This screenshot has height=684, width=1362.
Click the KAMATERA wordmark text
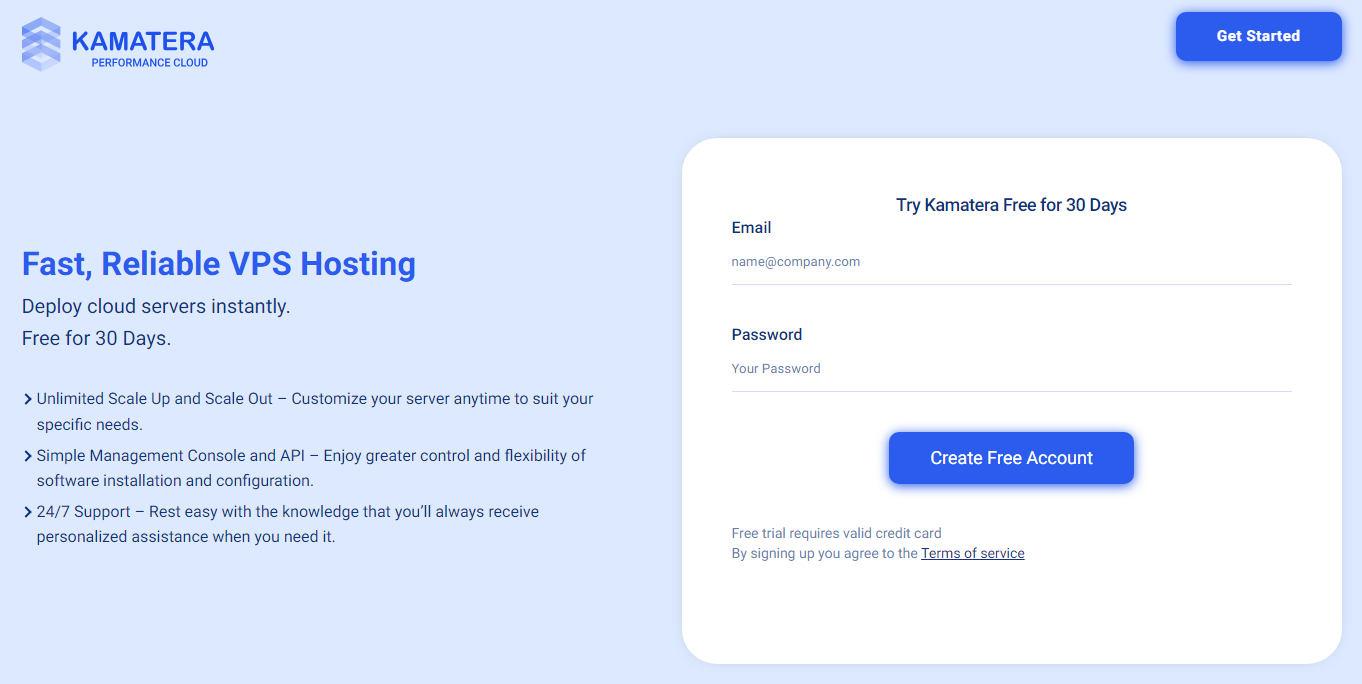coord(143,41)
